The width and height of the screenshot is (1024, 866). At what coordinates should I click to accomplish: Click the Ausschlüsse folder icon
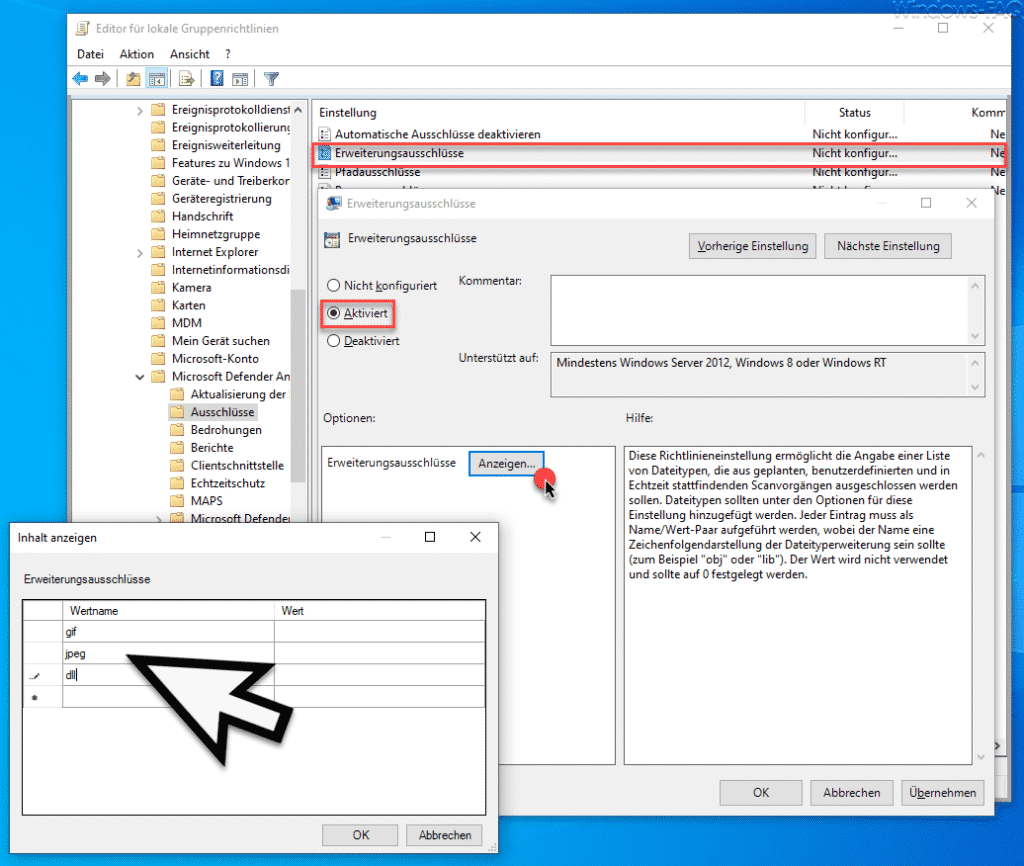177,412
